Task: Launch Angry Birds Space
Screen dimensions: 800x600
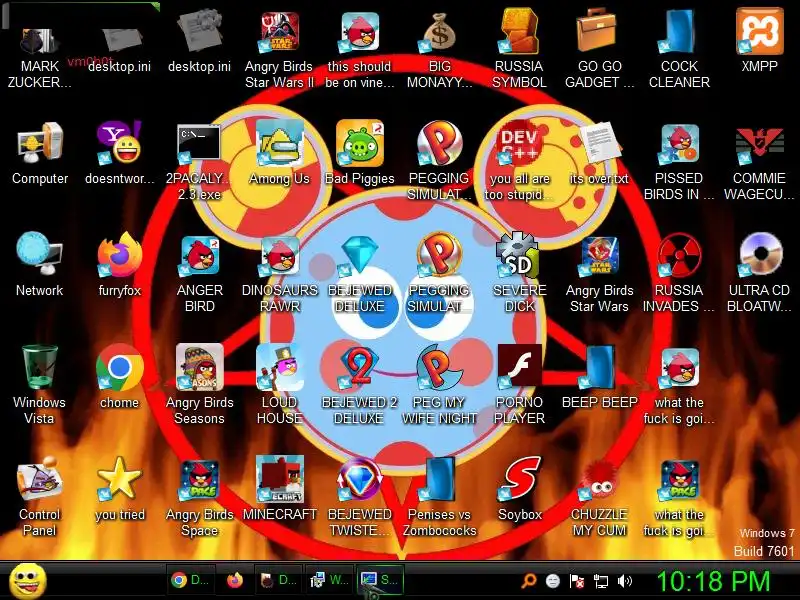Action: pos(199,480)
